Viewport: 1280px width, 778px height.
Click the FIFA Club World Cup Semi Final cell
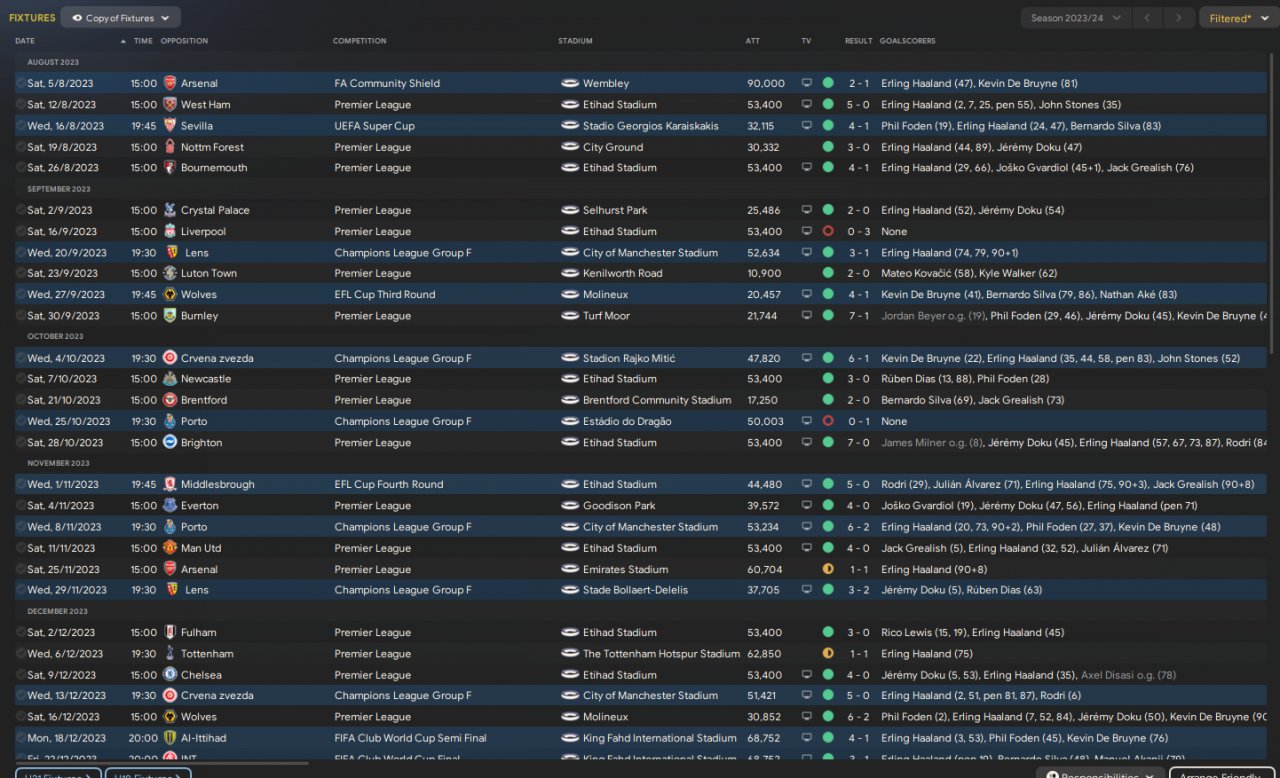pos(410,738)
